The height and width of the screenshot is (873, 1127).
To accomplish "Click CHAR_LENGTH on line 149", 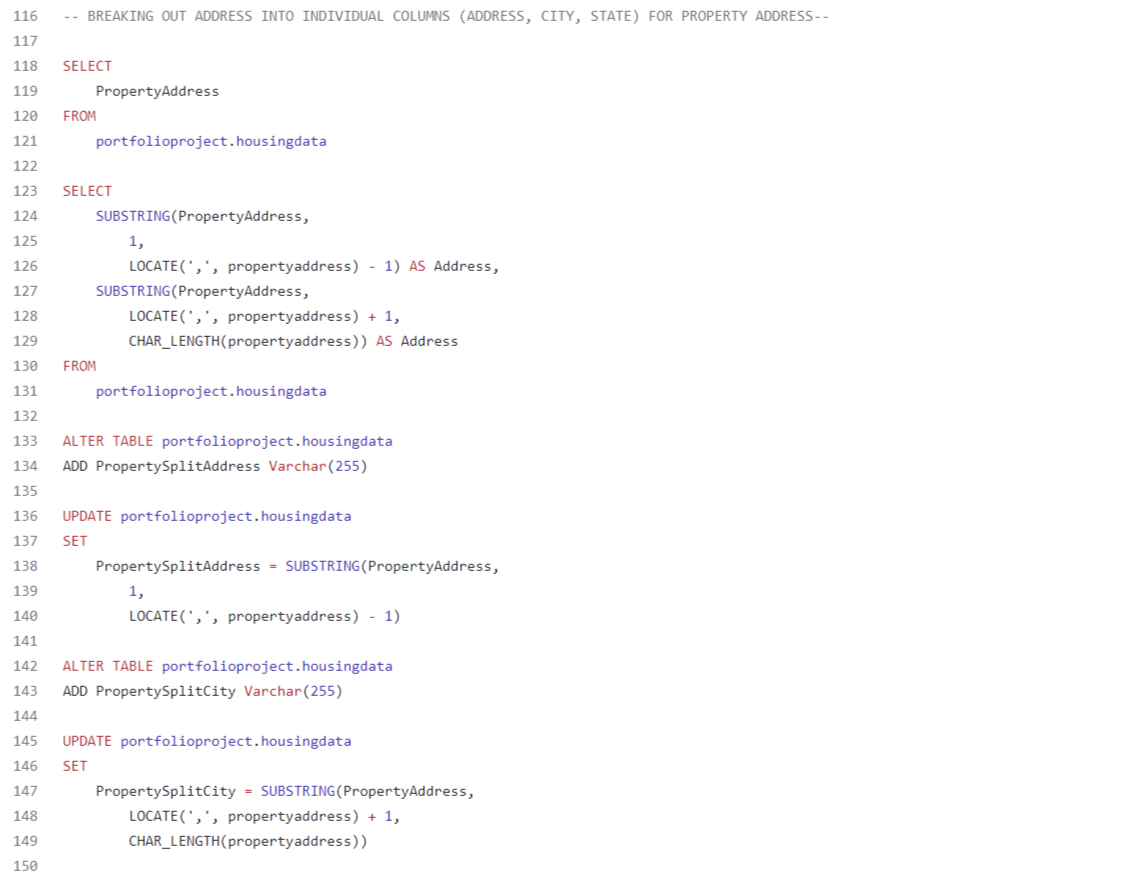I will (x=174, y=841).
